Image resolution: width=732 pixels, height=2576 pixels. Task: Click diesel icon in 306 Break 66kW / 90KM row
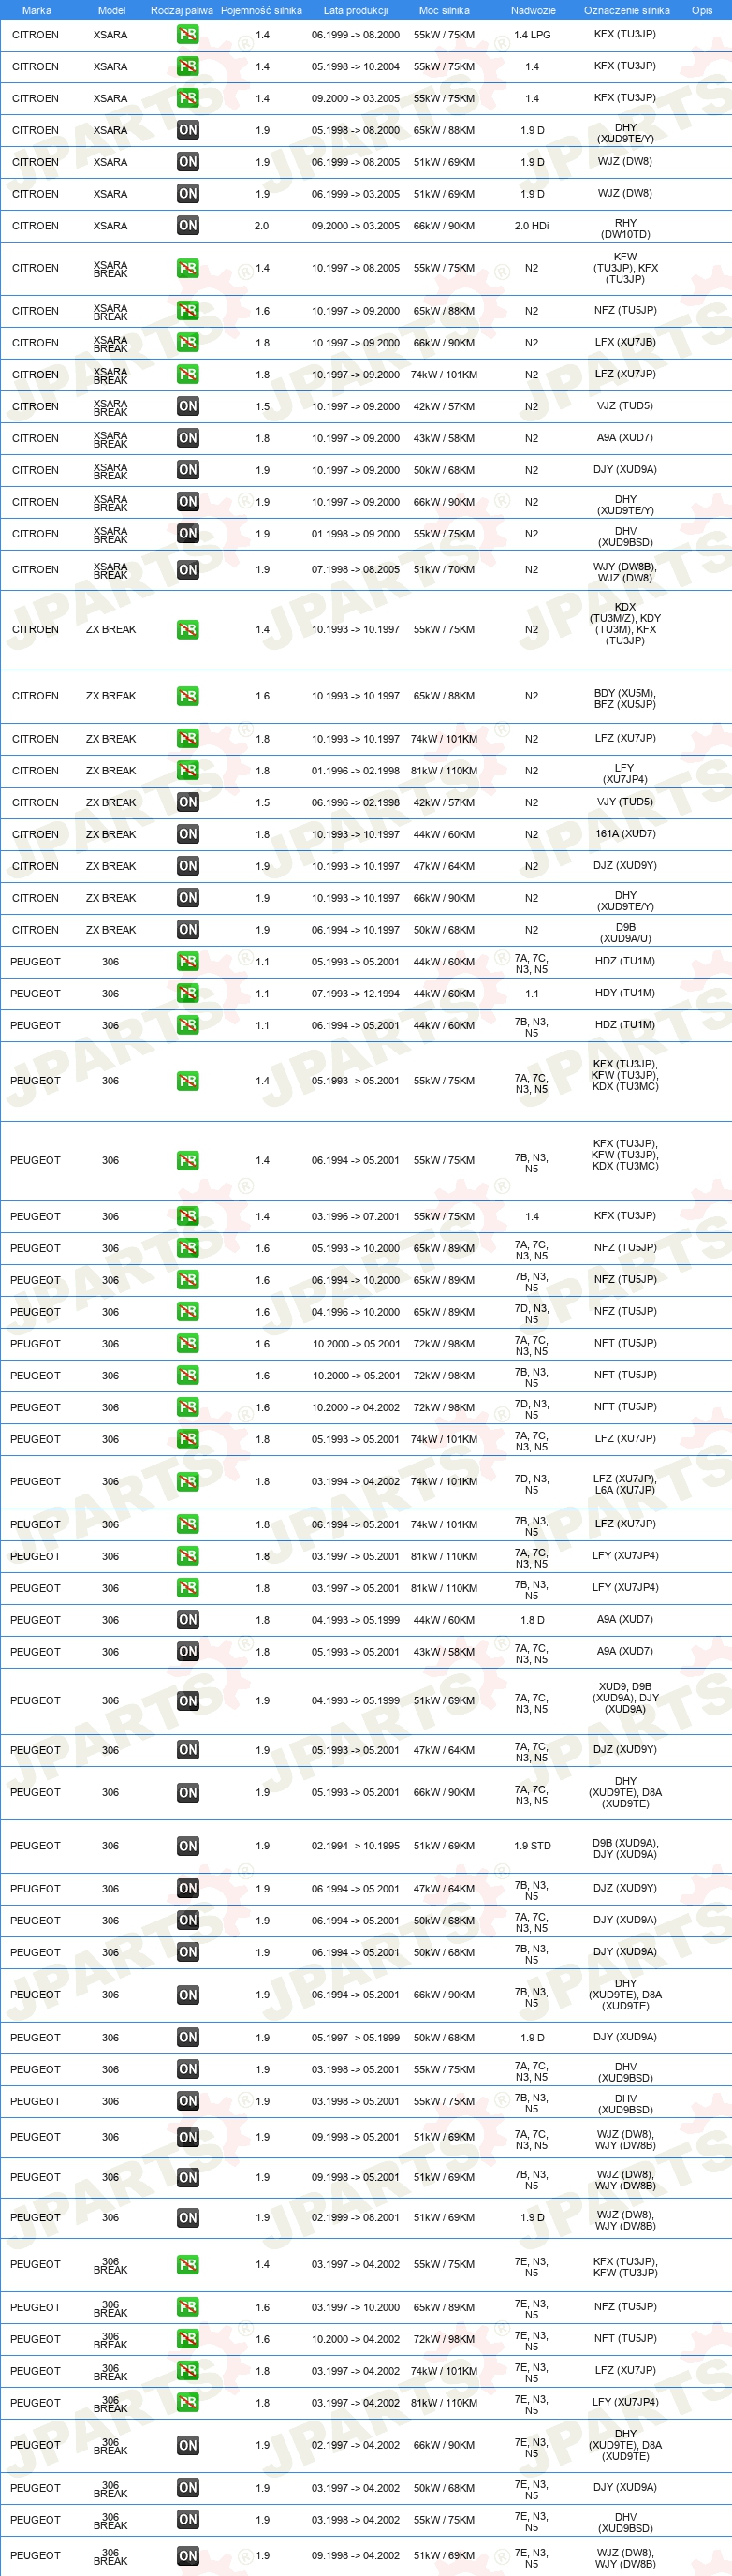[x=188, y=2445]
